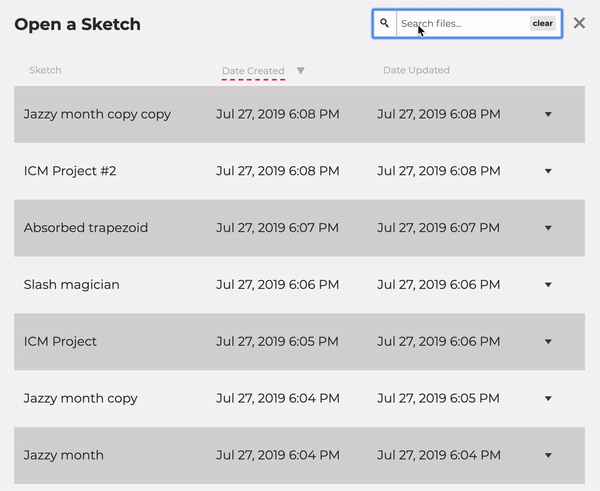Focus the Search files input field
This screenshot has width=600, height=491.
[x=463, y=23]
